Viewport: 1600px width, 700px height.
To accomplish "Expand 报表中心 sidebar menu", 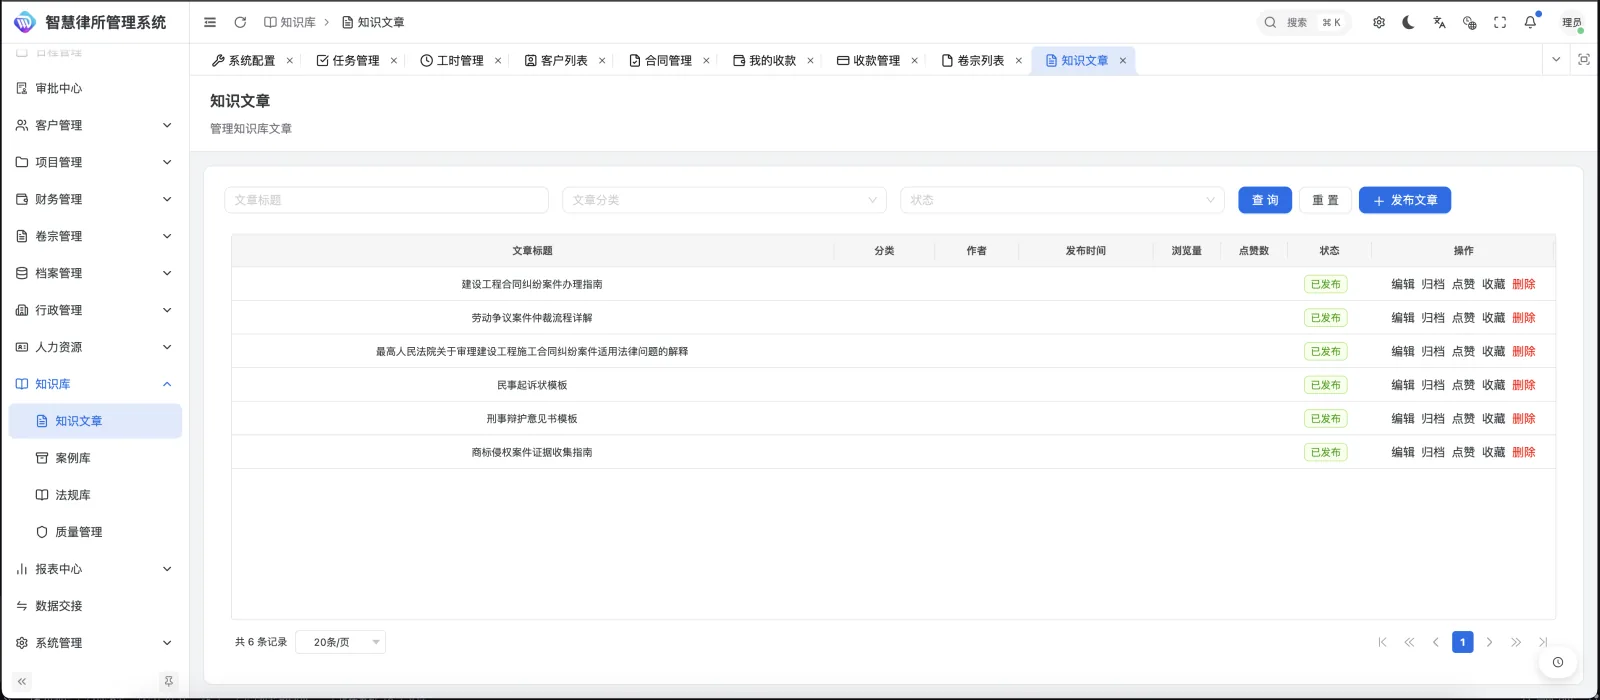I will point(95,569).
